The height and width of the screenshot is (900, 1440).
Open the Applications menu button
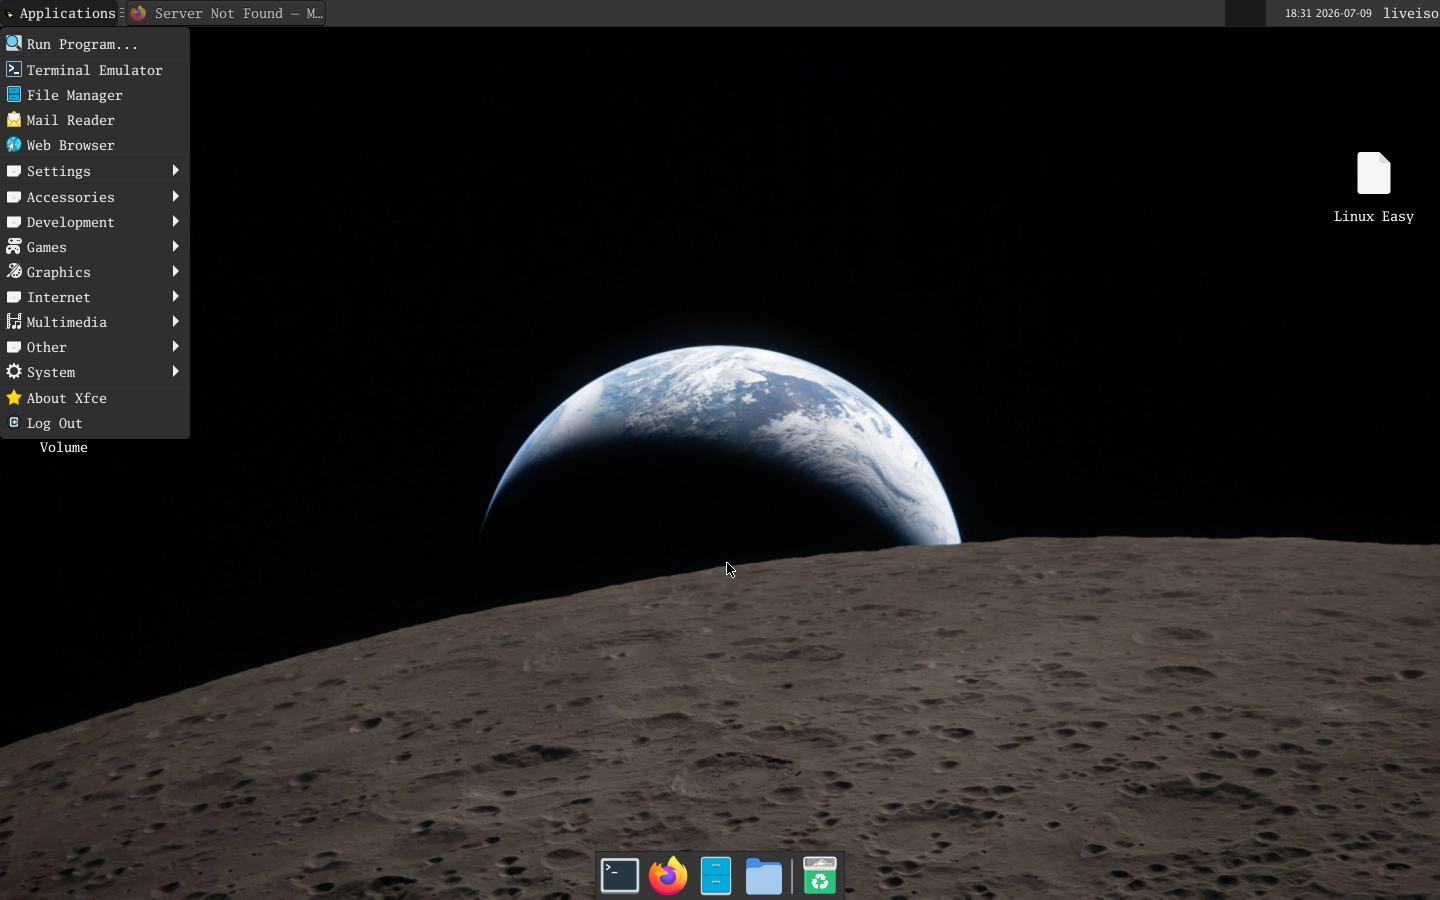[x=60, y=13]
